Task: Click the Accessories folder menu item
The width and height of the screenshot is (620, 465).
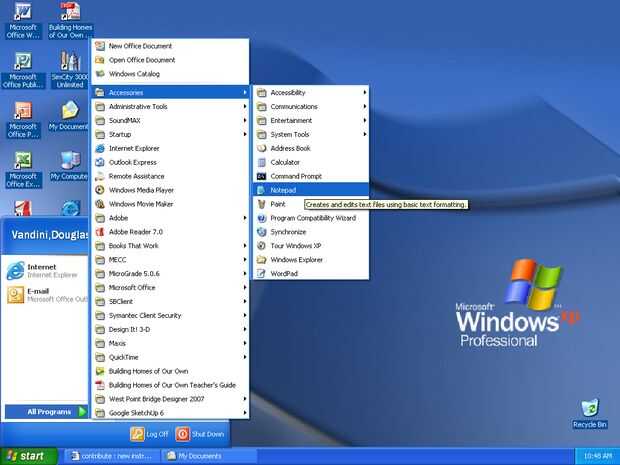Action: click(x=170, y=93)
